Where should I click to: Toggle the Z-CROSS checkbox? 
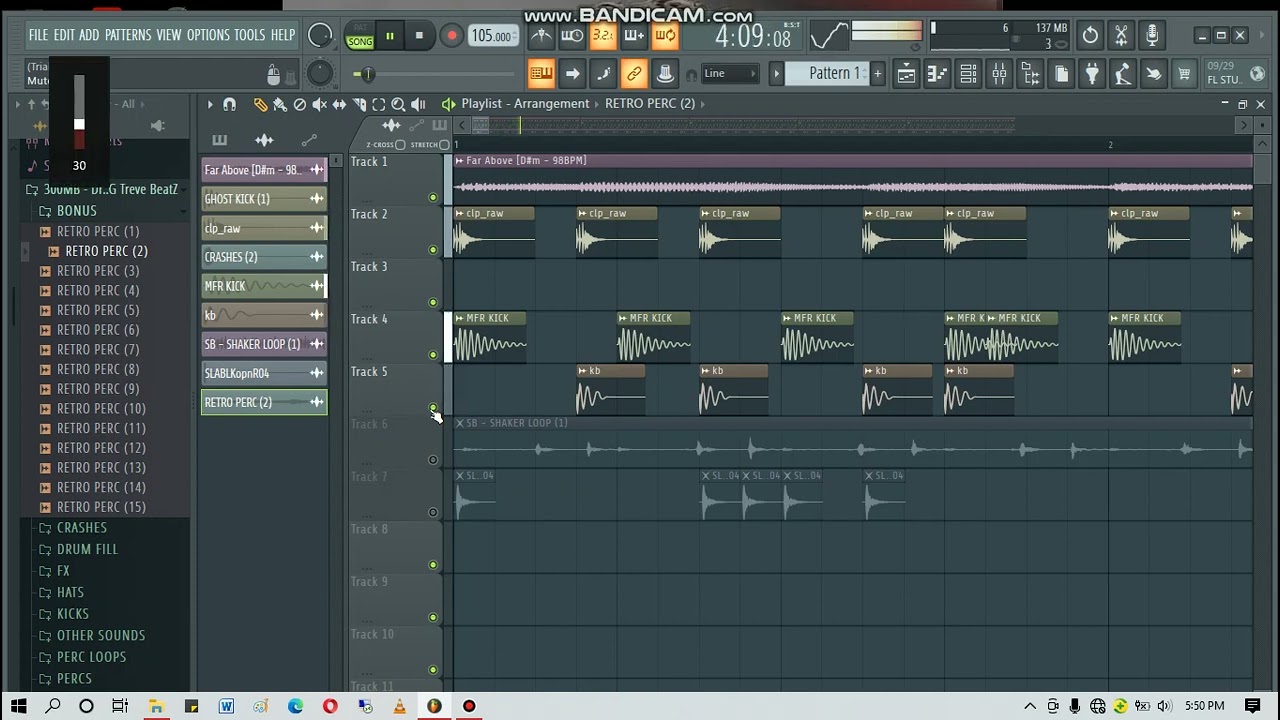[400, 145]
